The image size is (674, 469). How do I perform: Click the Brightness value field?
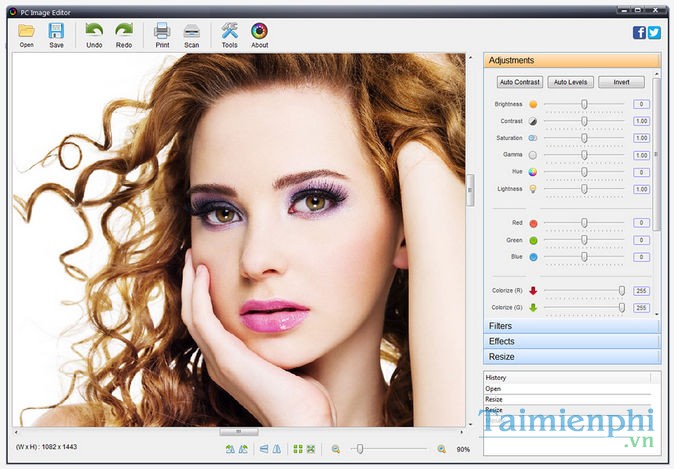click(641, 104)
